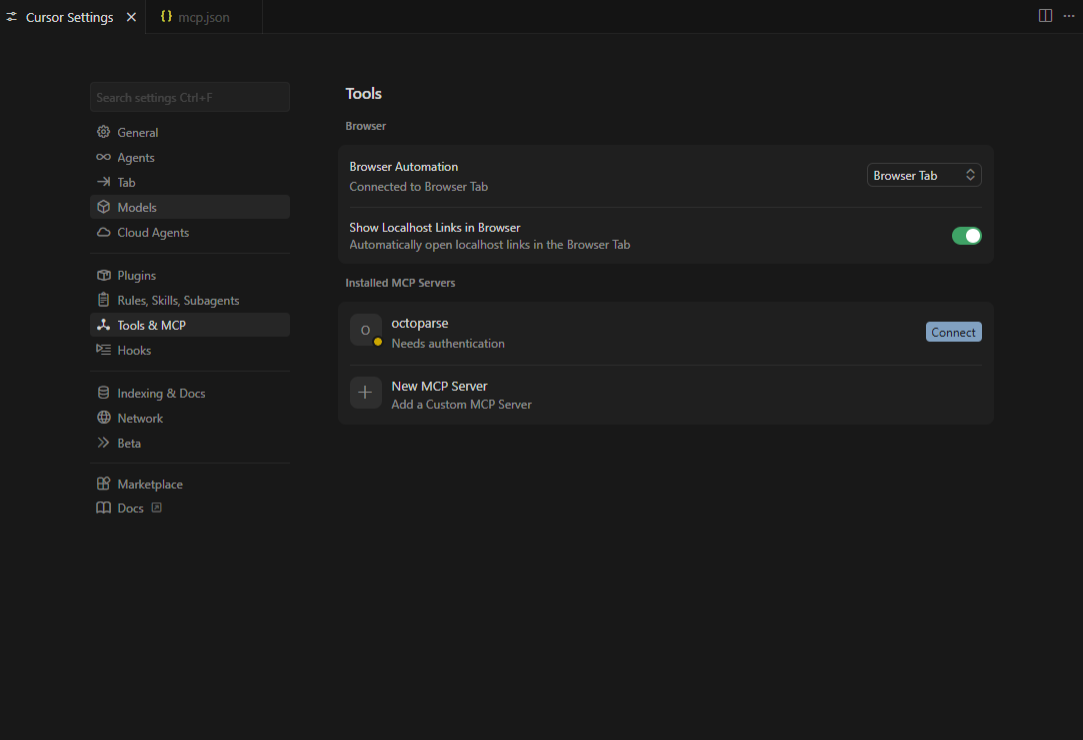Click the Models cube icon

coord(103,207)
